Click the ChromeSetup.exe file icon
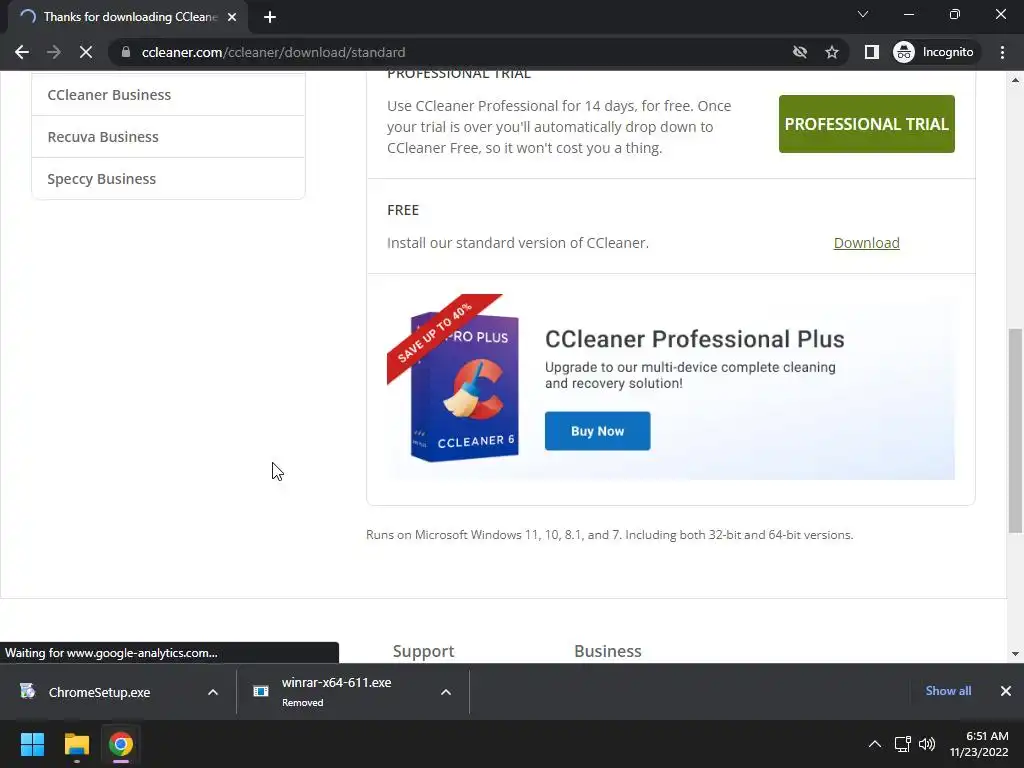 click(27, 691)
